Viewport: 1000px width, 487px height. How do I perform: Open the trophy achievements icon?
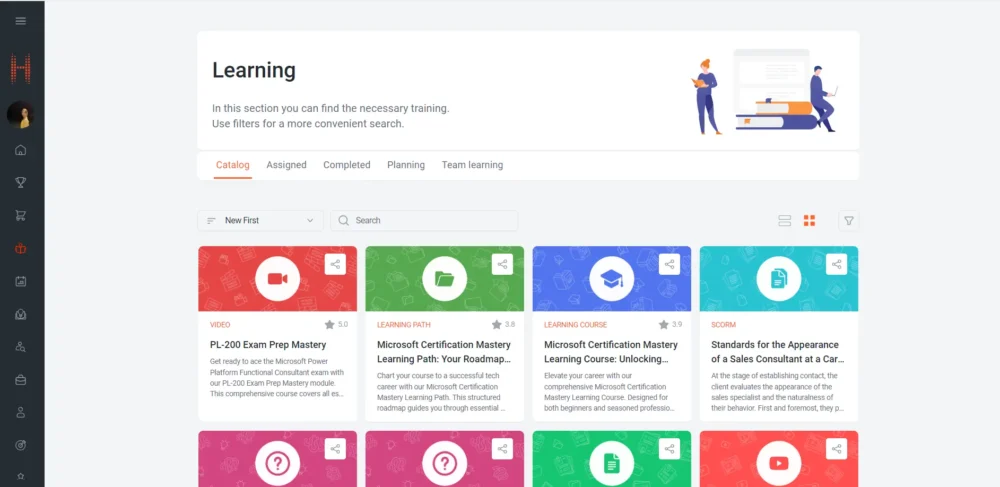click(21, 183)
